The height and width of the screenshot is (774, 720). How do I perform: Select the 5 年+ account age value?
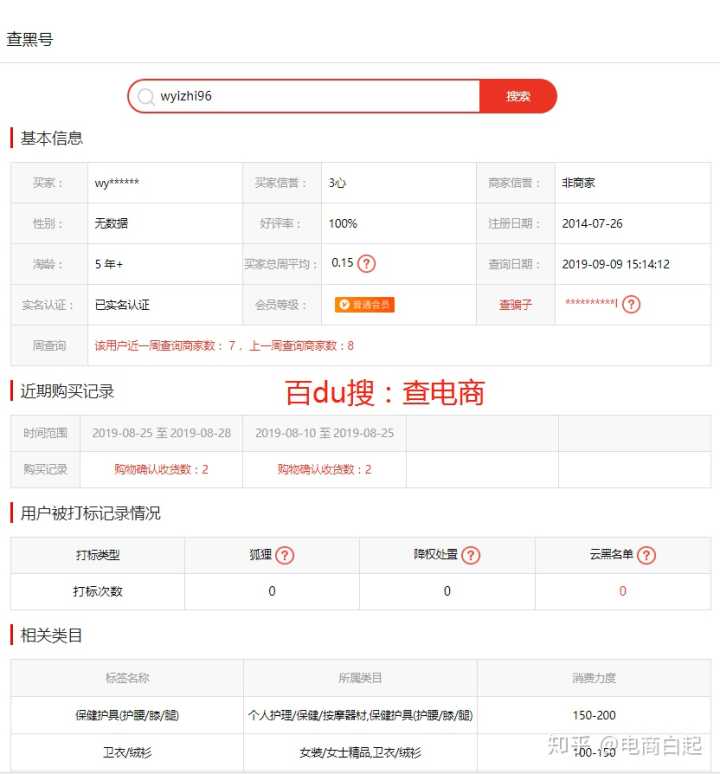click(x=109, y=264)
